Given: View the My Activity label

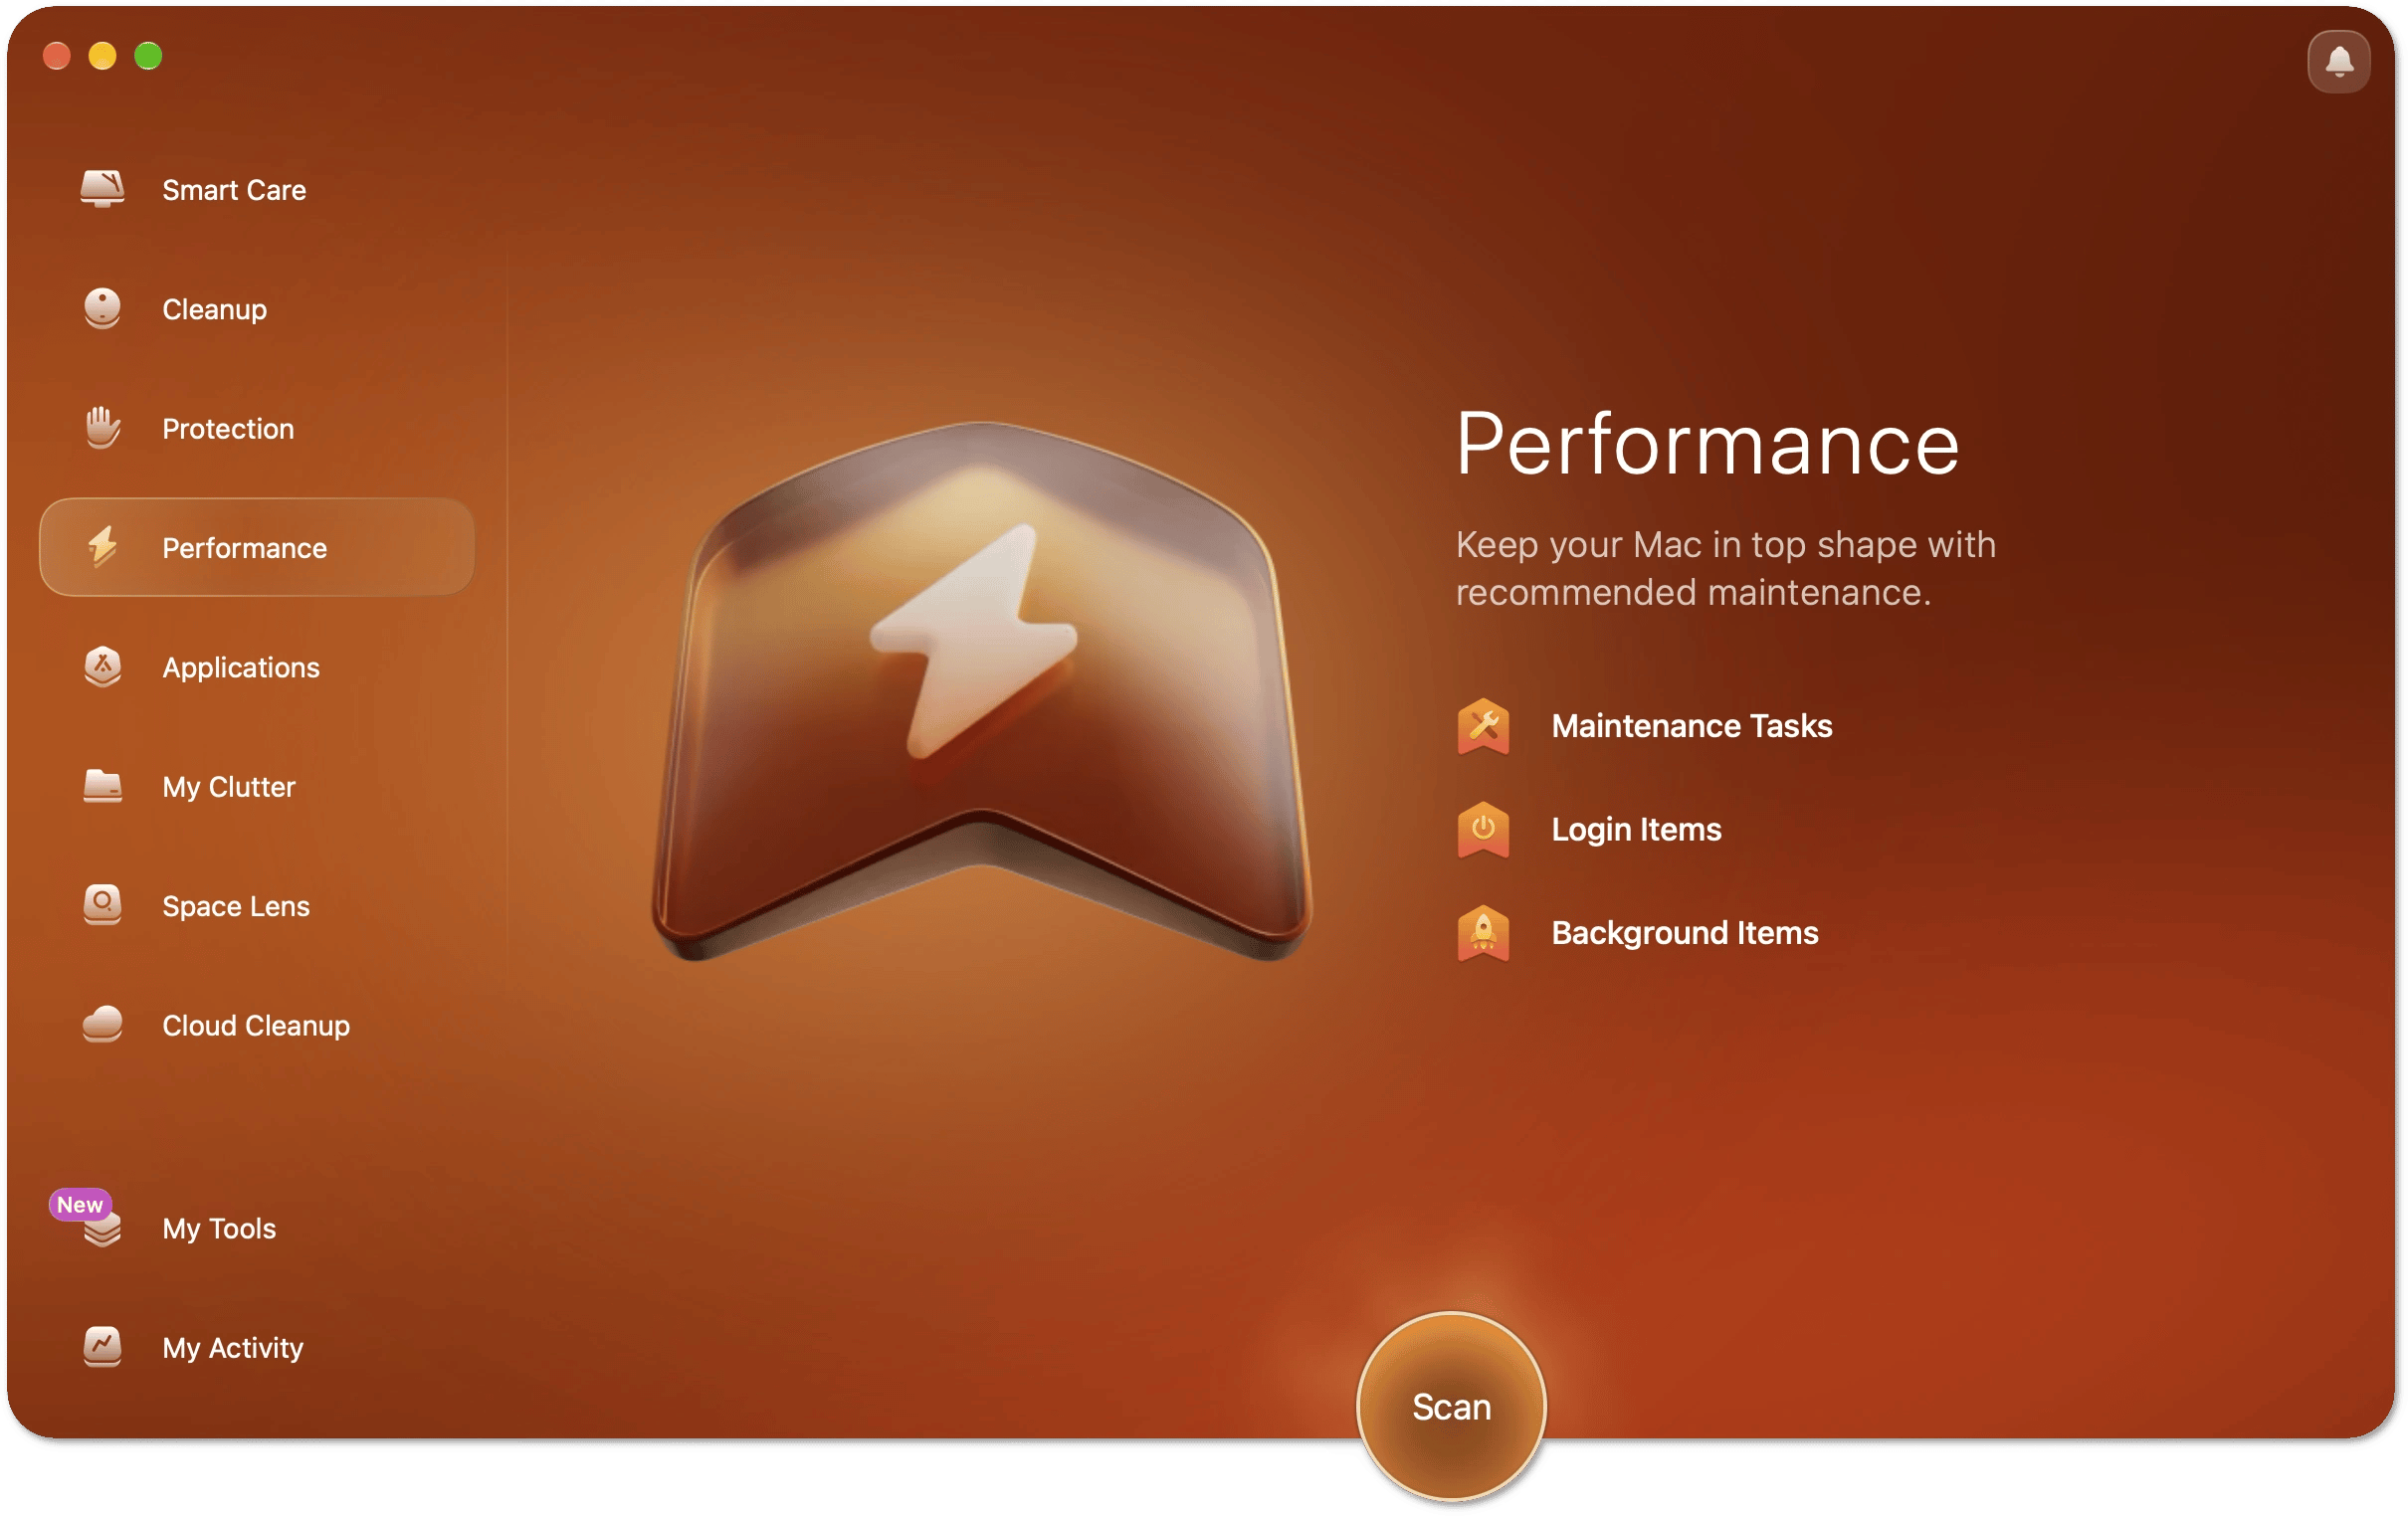Looking at the screenshot, I should [232, 1347].
